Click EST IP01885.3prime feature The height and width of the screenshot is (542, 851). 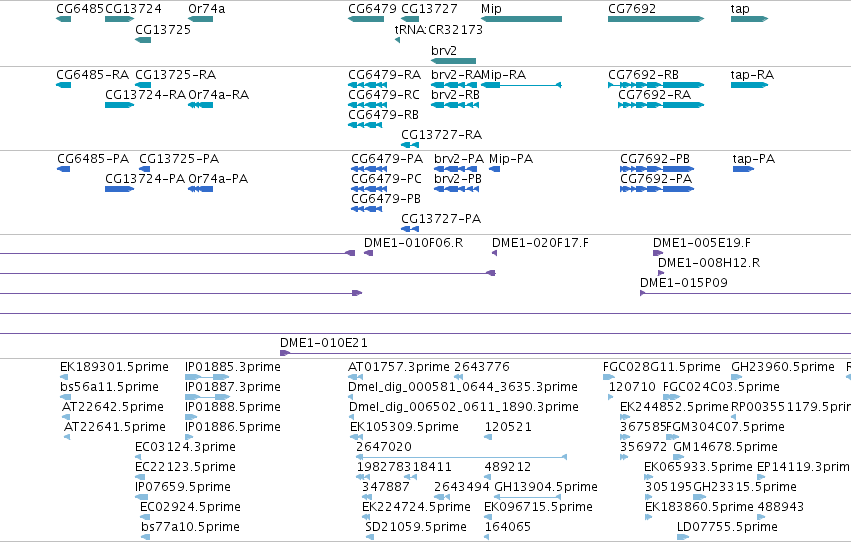[x=207, y=377]
